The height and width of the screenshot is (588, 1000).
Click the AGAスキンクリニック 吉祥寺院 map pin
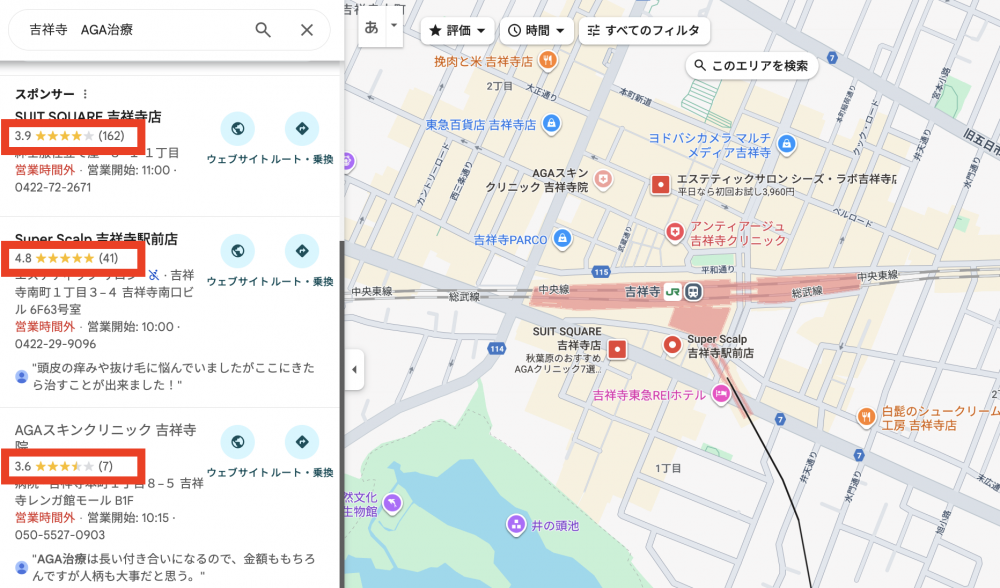tap(603, 180)
